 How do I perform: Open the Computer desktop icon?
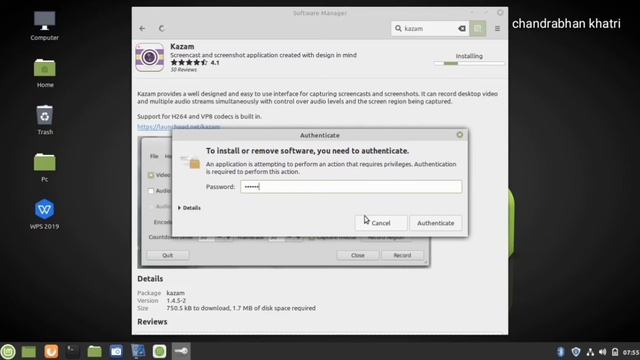coord(44,26)
